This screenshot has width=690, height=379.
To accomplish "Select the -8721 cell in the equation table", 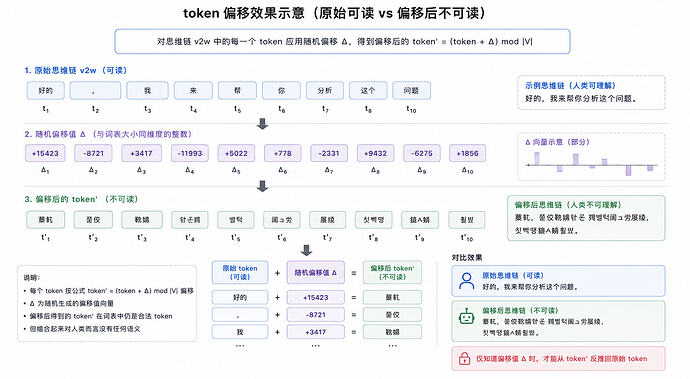I will pos(316,315).
